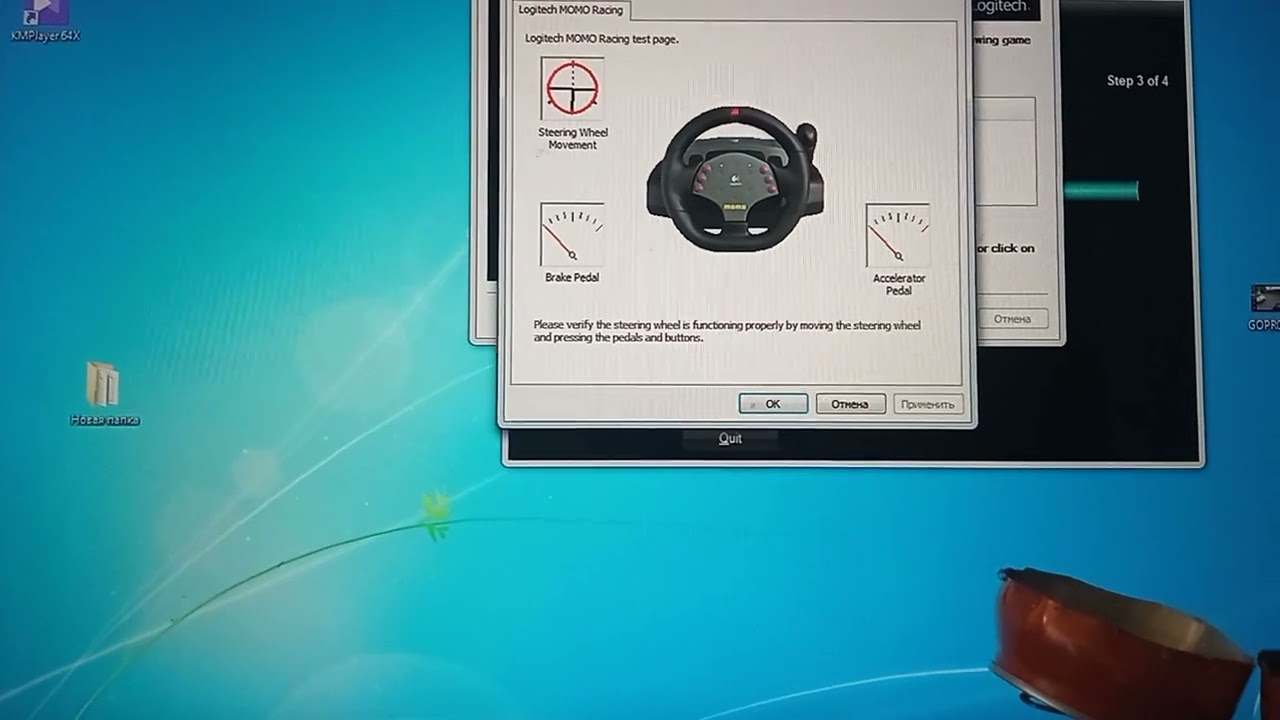Click the Отмена button beside OK
1280x720 pixels.
click(850, 404)
